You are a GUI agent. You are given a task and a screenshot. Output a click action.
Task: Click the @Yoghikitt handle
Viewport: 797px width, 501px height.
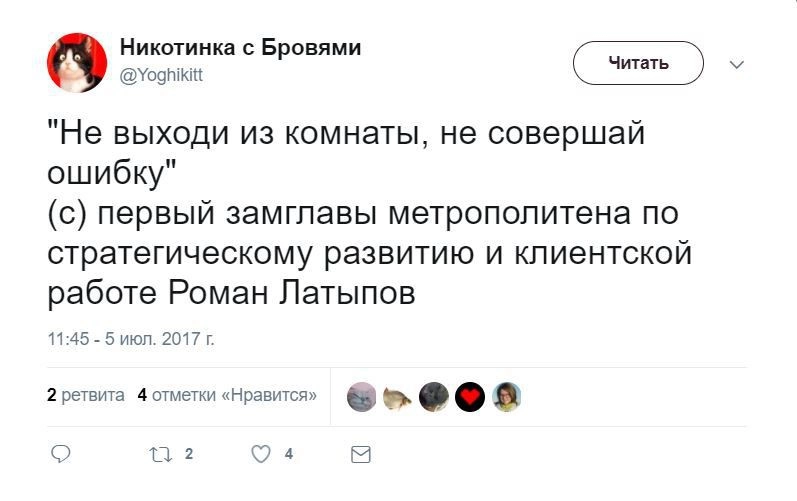tap(161, 75)
